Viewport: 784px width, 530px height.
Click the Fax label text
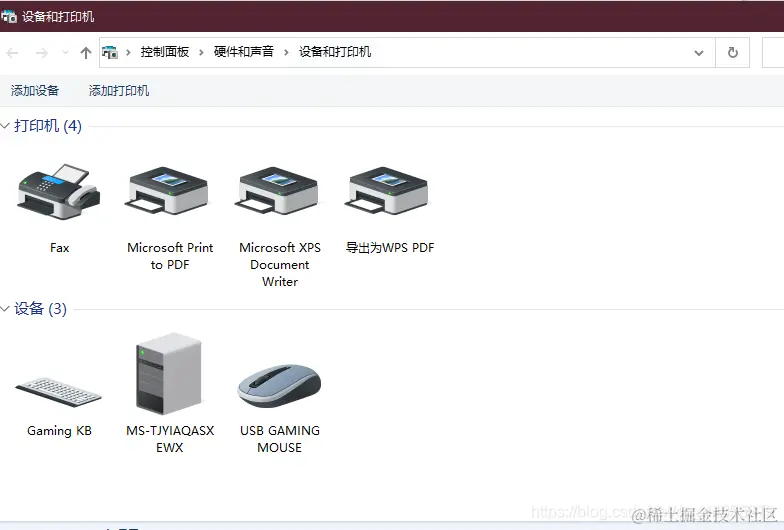60,248
